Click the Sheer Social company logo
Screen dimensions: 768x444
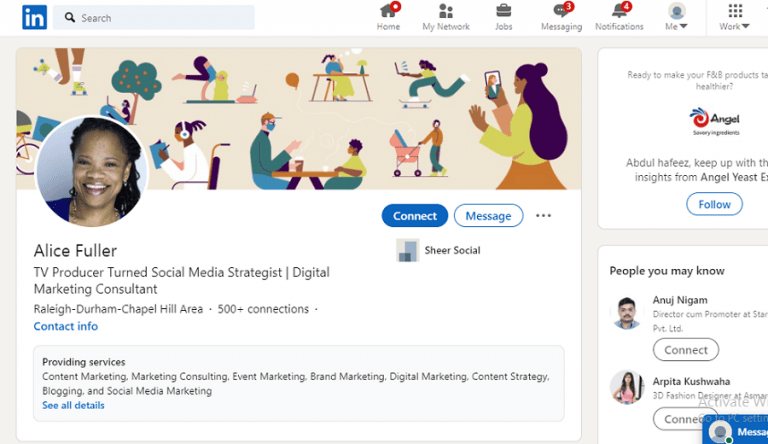click(407, 250)
